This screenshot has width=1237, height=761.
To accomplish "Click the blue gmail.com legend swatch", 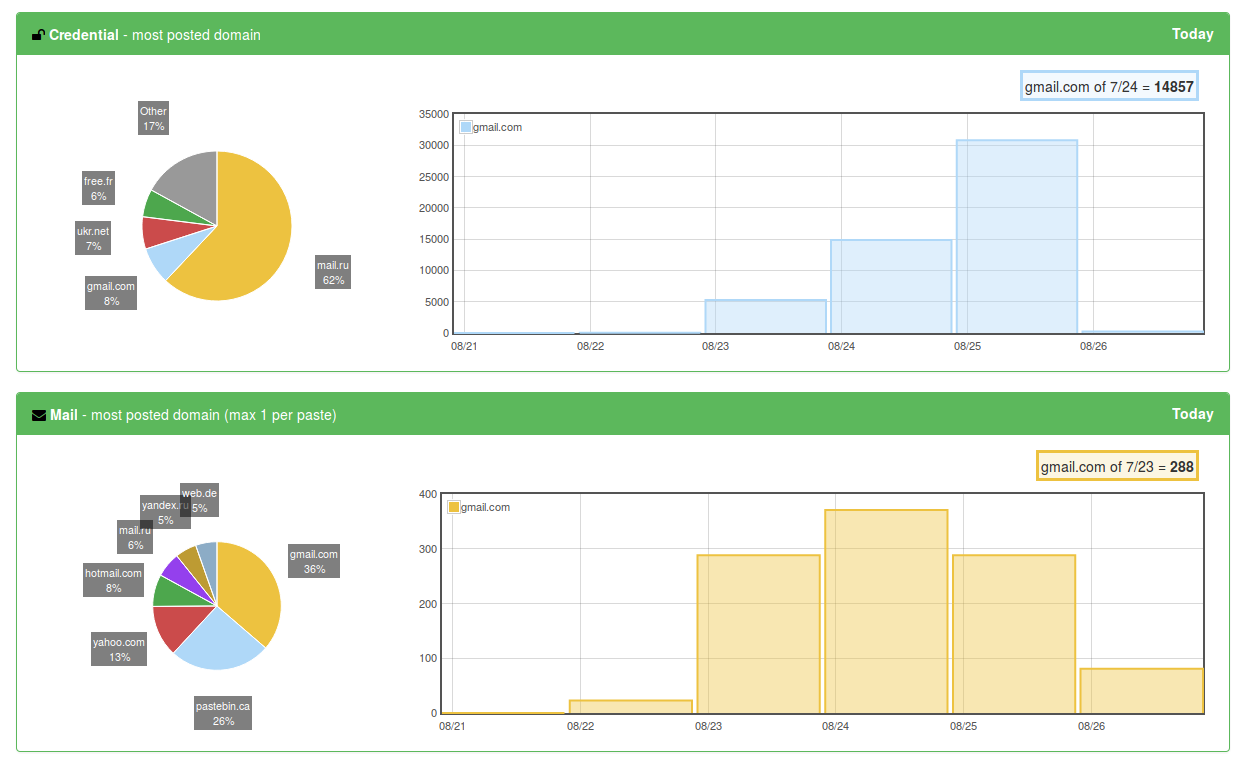I will click(466, 127).
